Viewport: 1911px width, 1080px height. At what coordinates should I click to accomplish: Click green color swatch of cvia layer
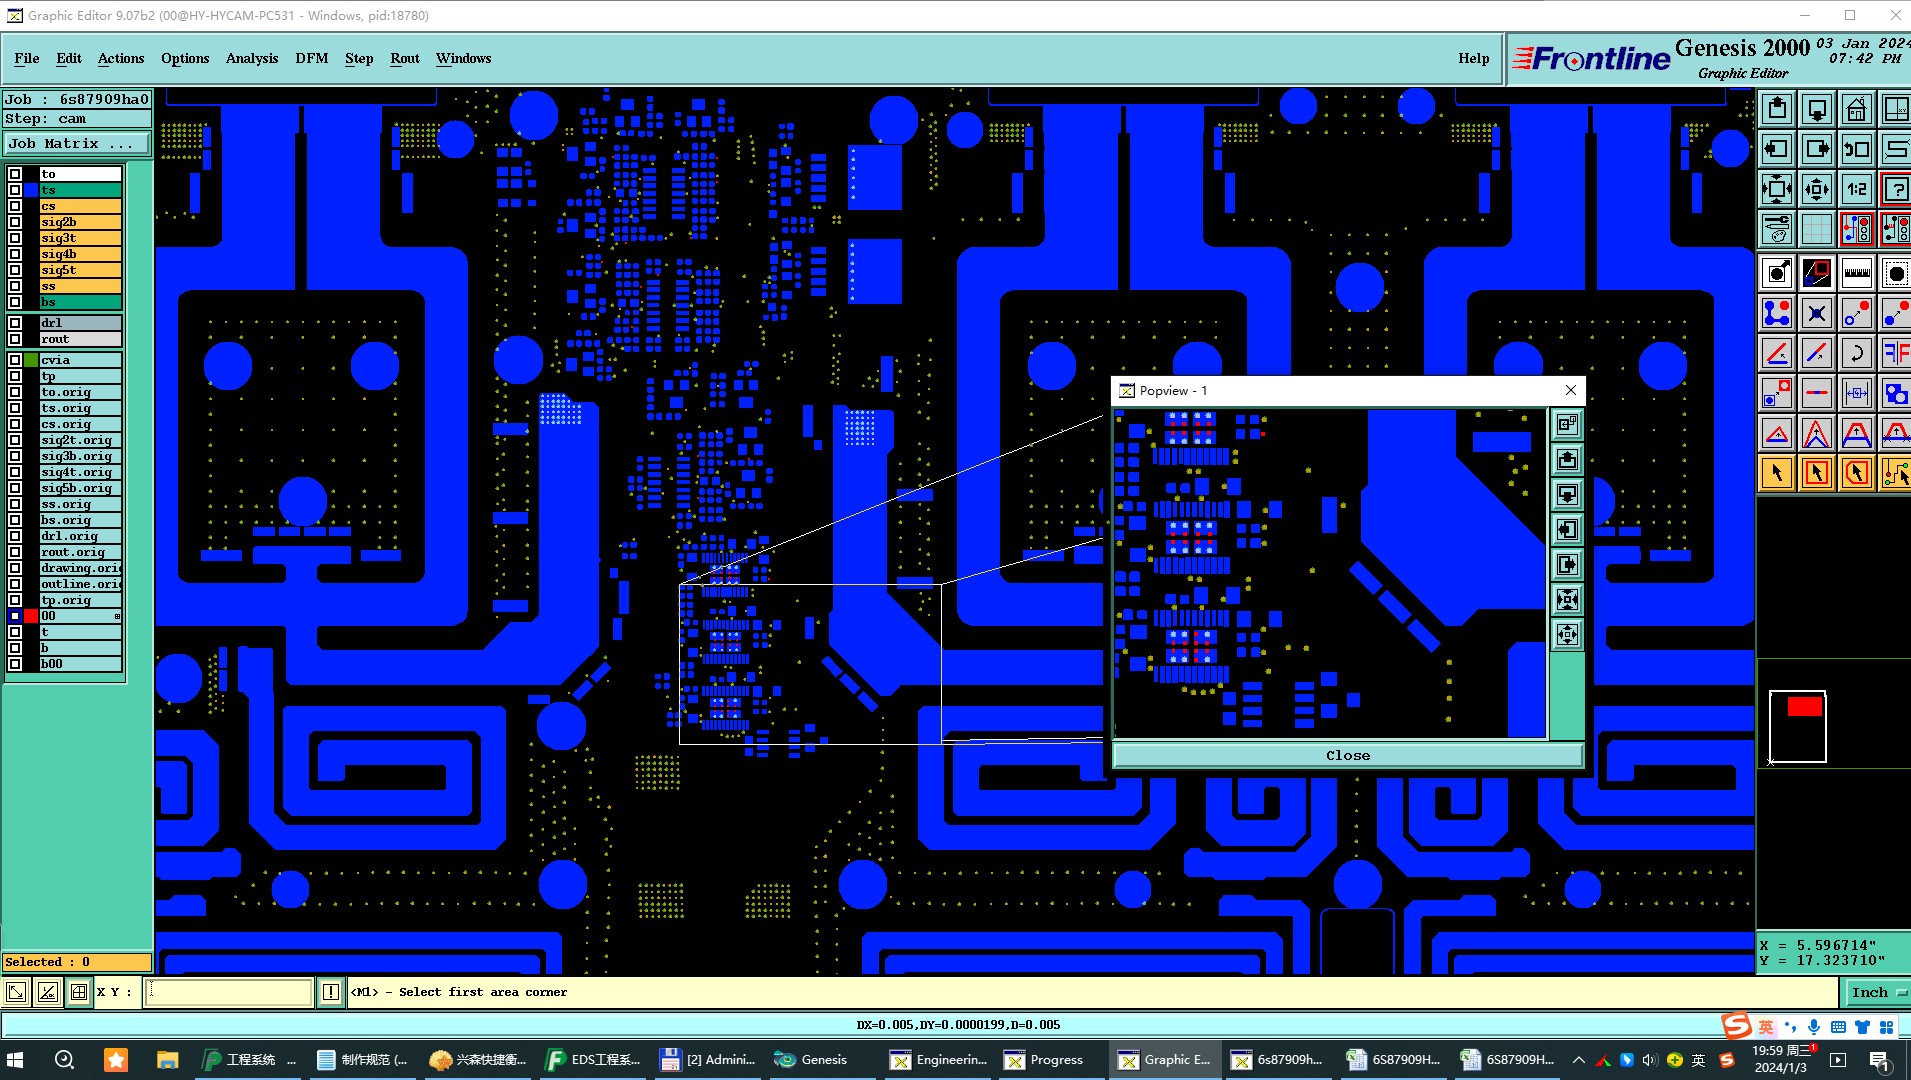[x=32, y=360]
